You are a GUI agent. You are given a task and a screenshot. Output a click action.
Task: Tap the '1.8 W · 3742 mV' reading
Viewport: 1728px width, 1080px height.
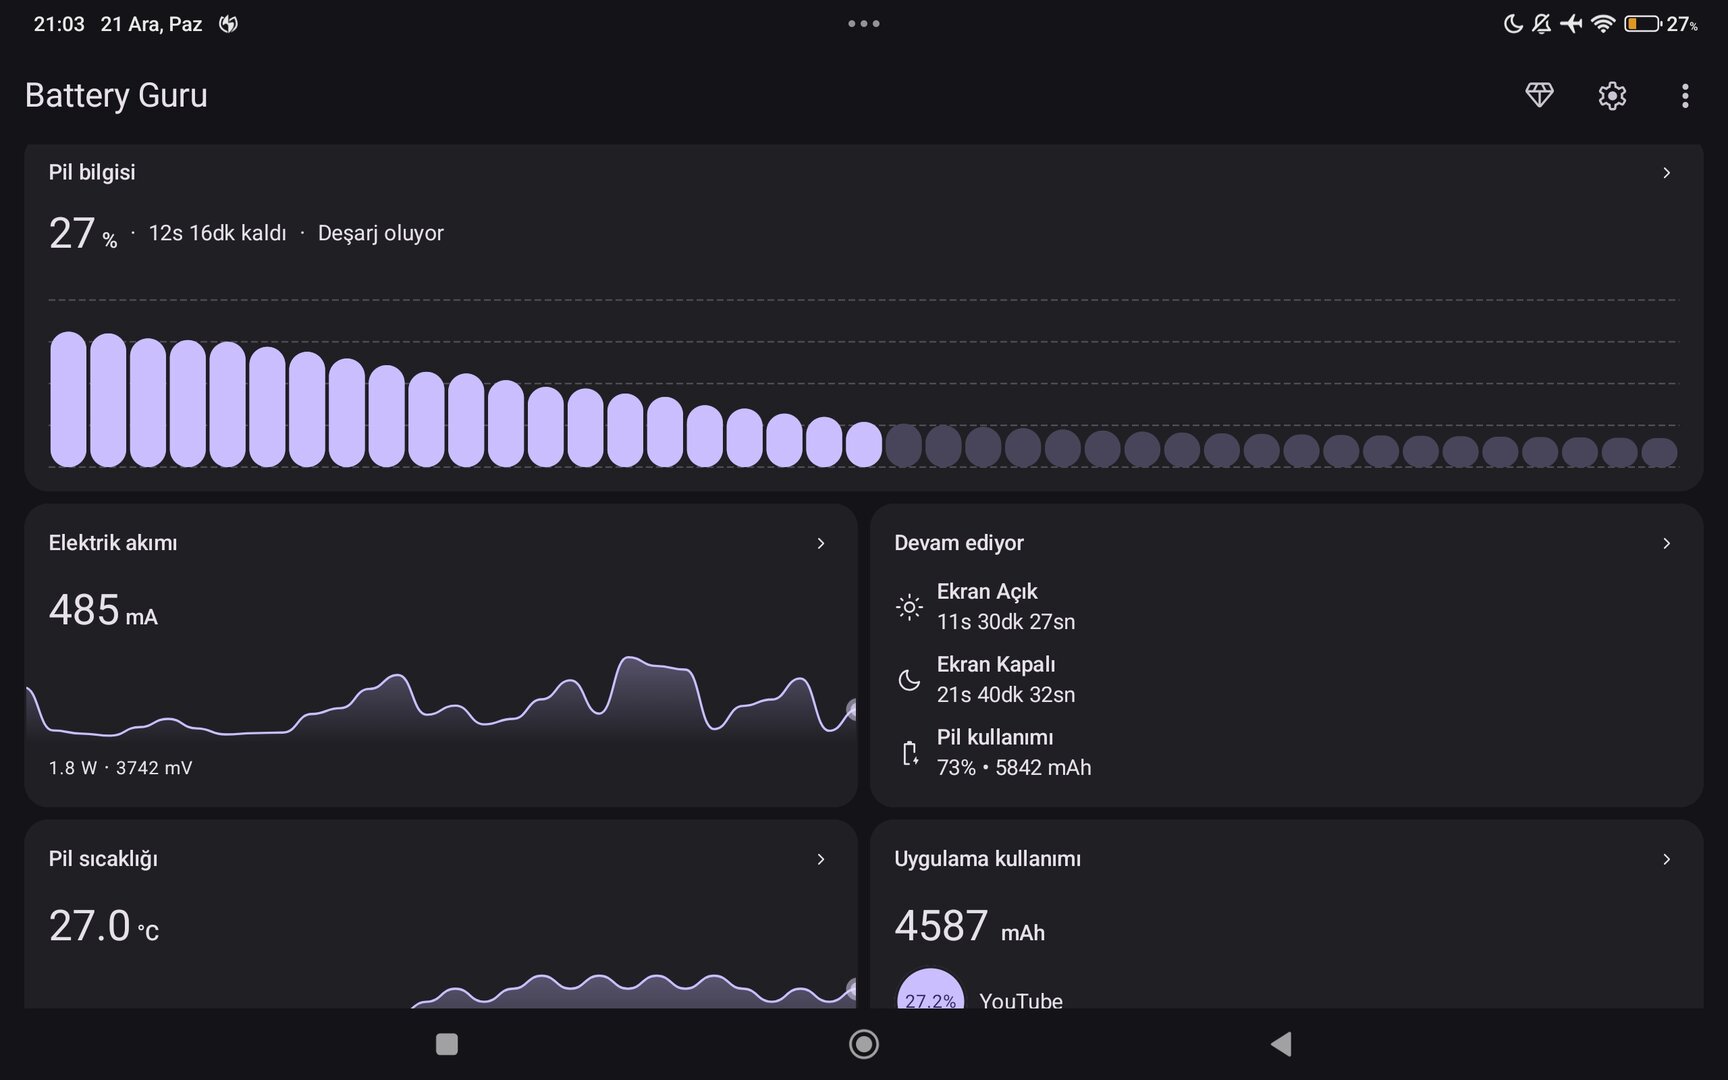120,768
